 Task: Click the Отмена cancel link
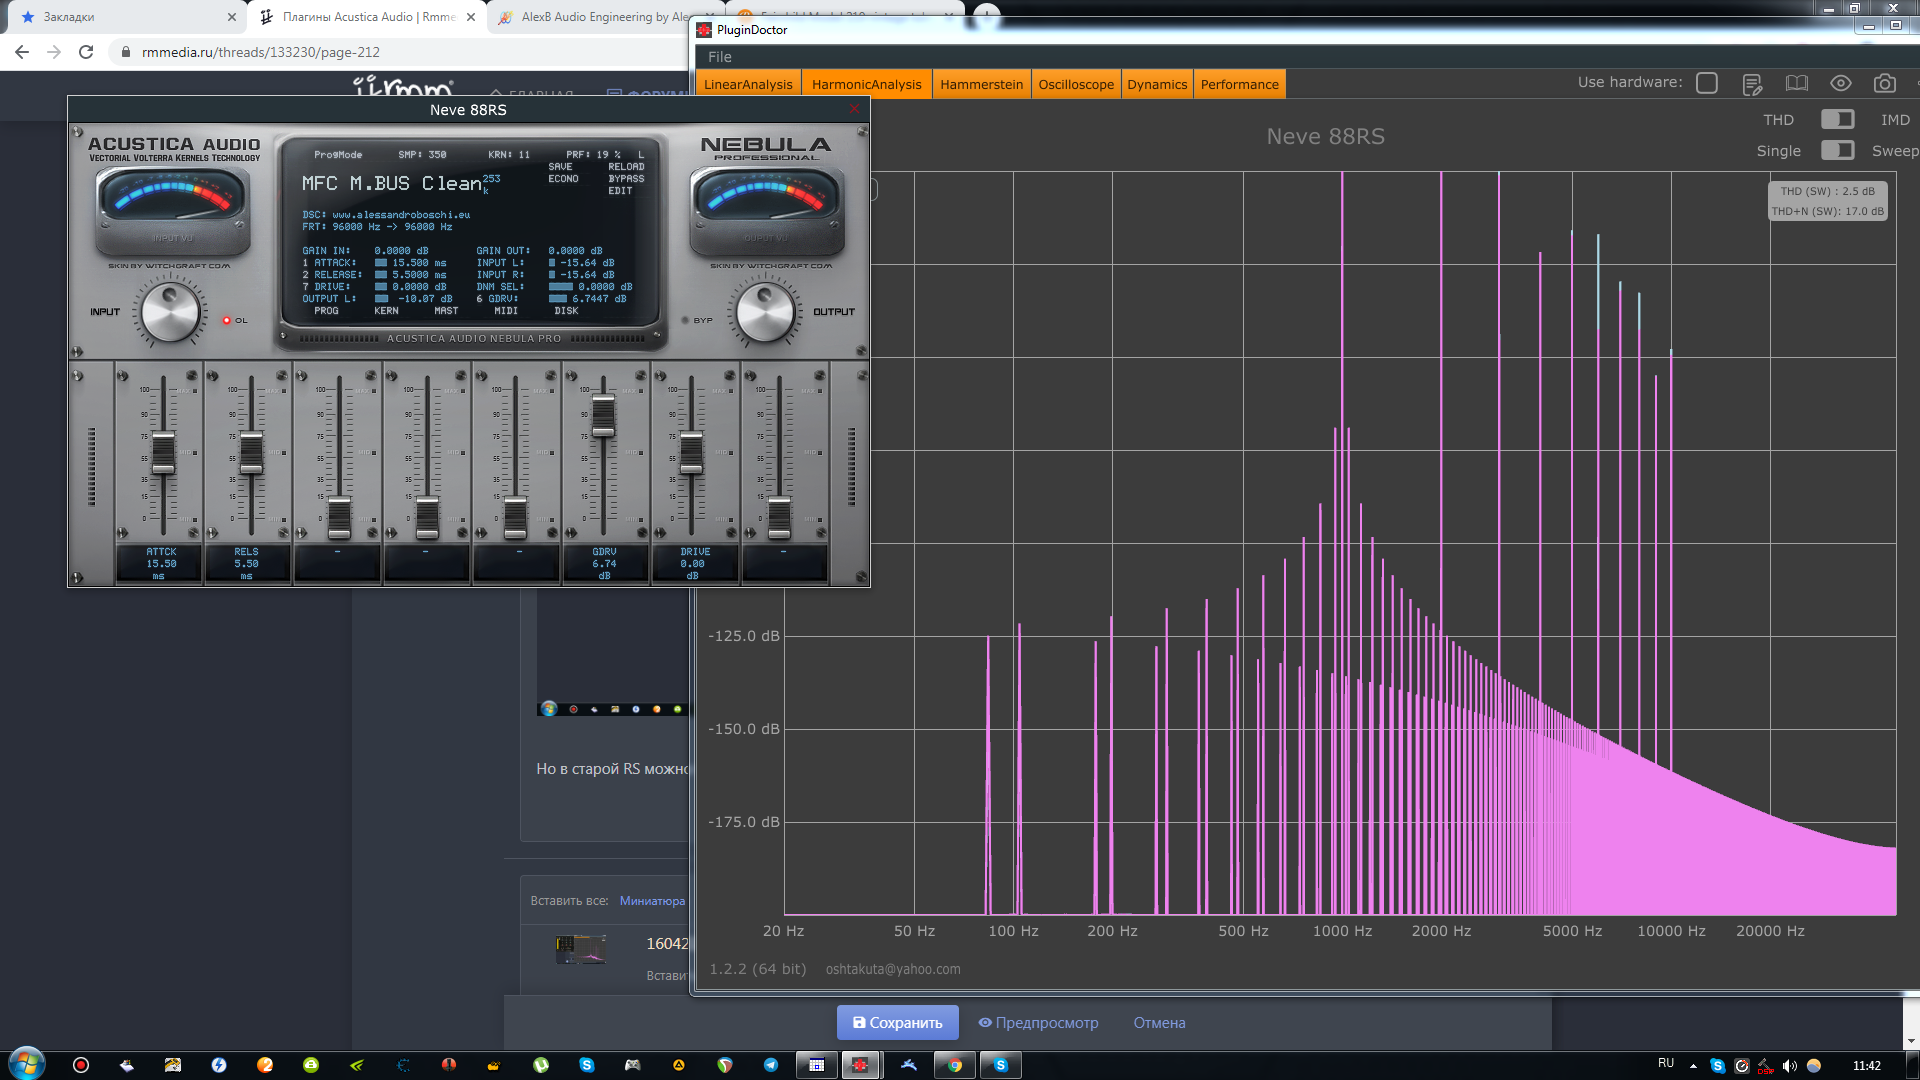[x=1159, y=1022]
